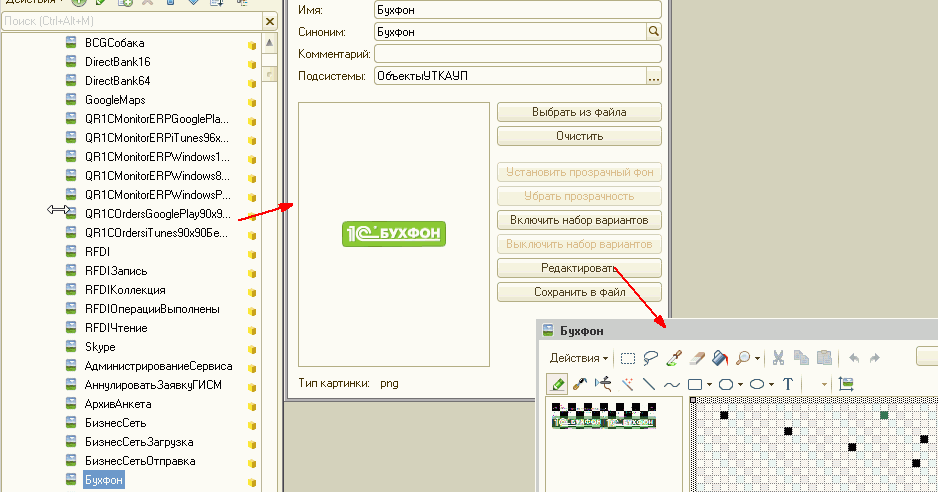
Task: Select the Text tool
Action: tap(788, 384)
